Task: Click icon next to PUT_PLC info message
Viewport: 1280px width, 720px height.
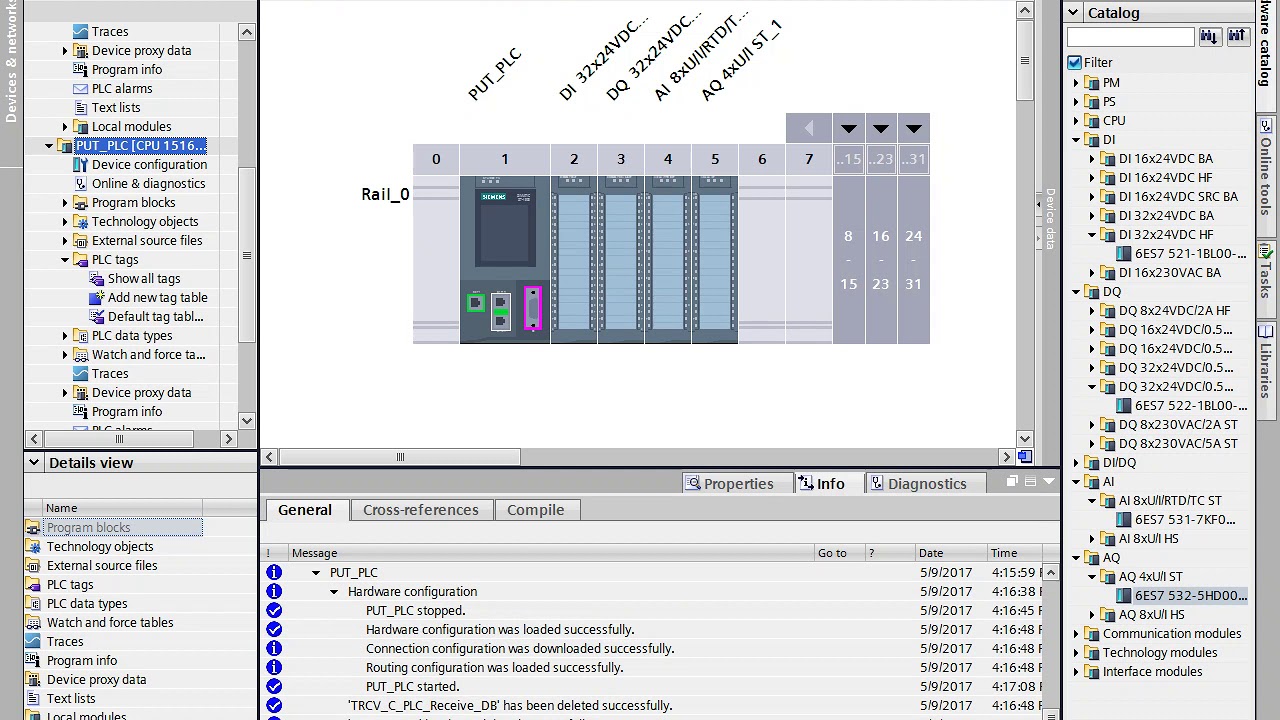Action: tap(274, 572)
